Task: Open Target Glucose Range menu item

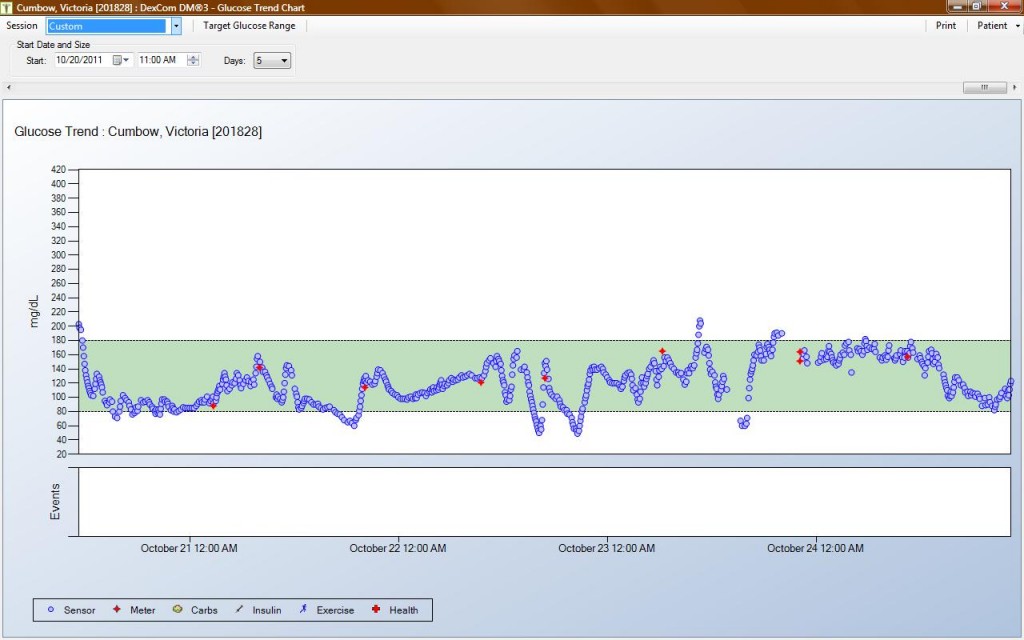Action: 249,26
